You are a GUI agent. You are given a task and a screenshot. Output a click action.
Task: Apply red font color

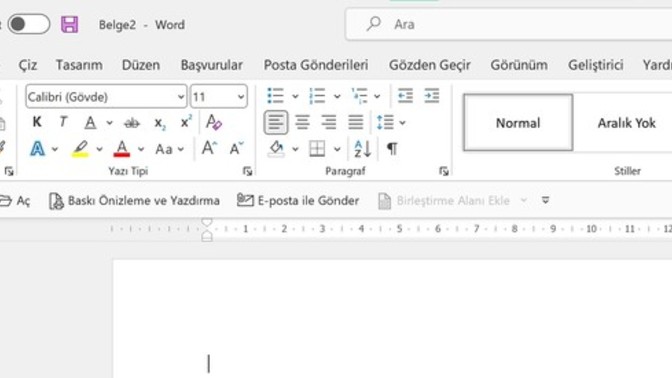[122, 149]
